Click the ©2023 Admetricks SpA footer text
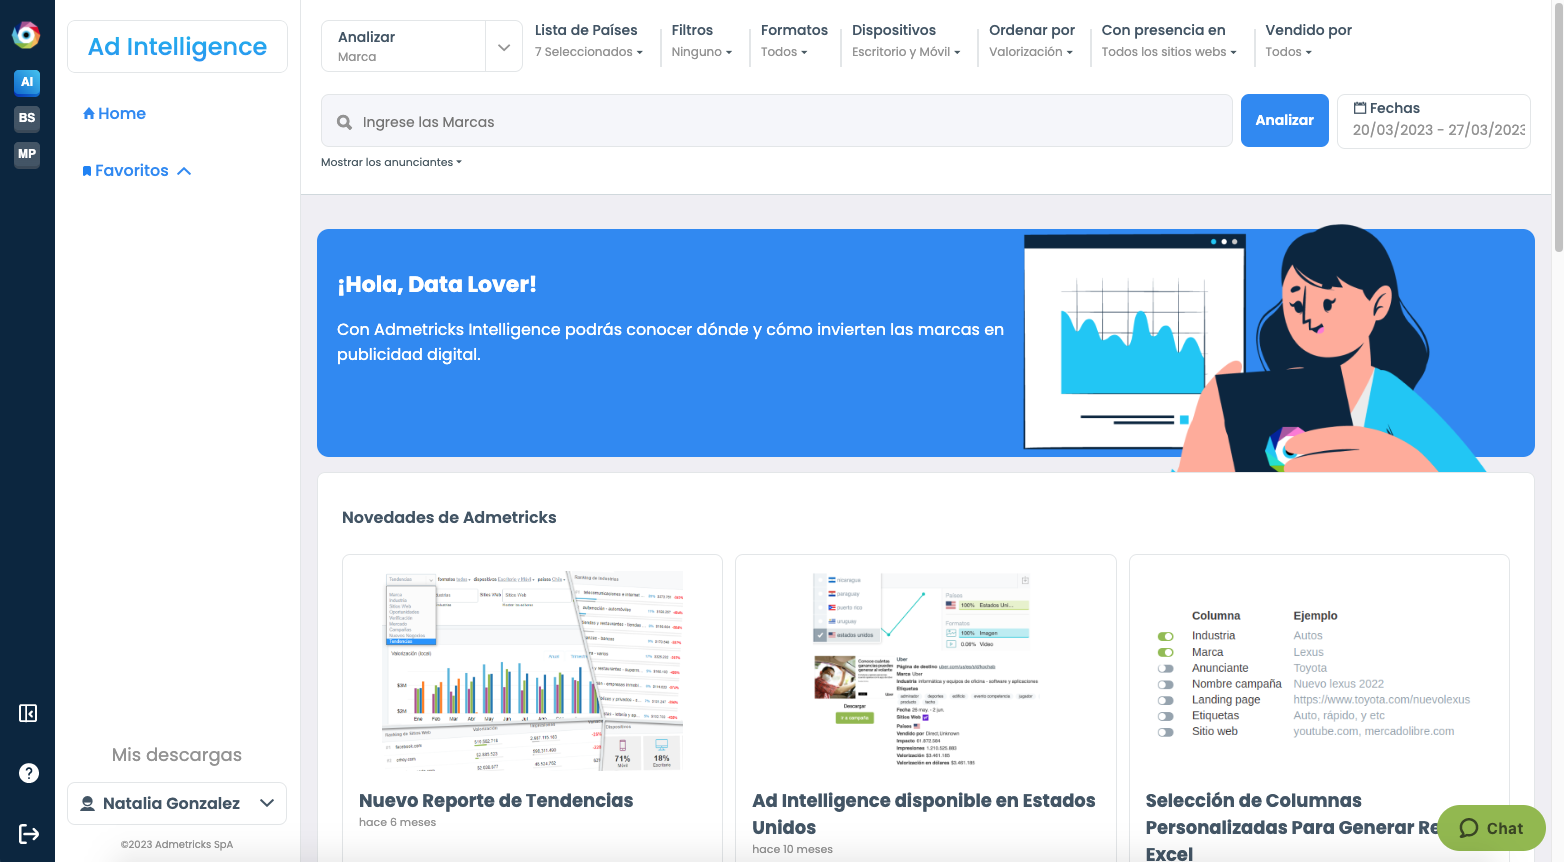 point(177,844)
